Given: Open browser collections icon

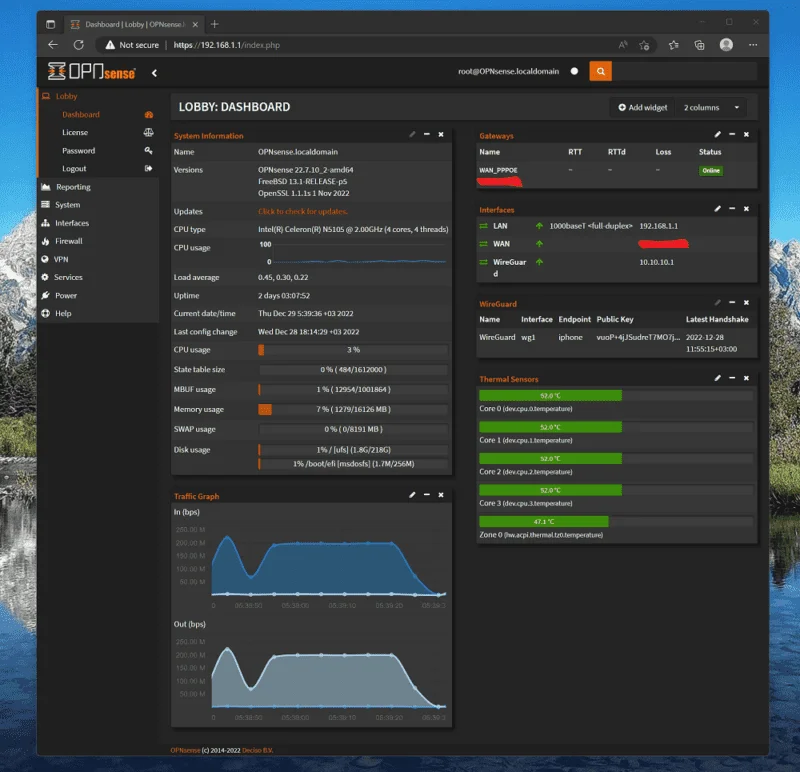Looking at the screenshot, I should [699, 45].
